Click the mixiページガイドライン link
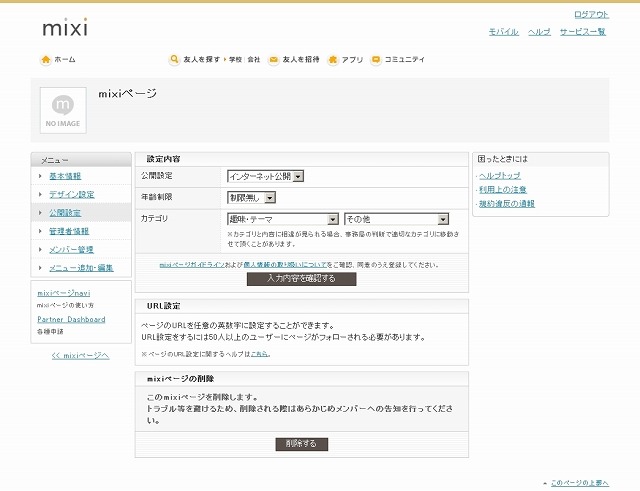 192,265
